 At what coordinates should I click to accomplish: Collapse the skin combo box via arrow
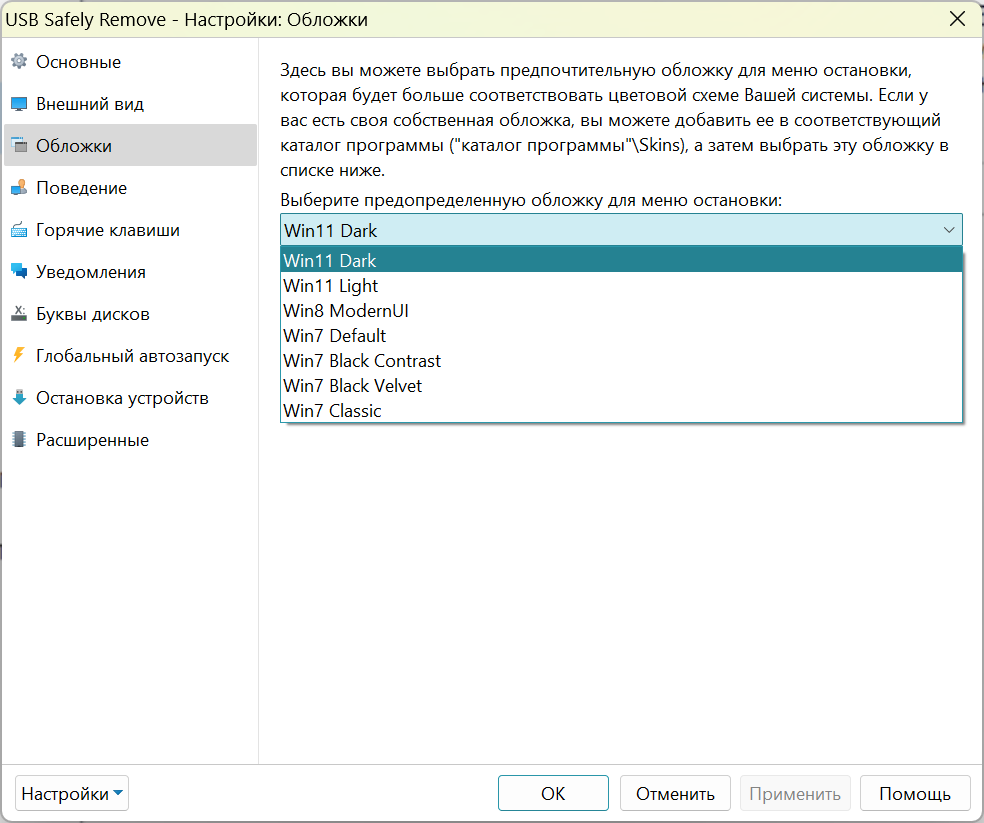[x=949, y=230]
